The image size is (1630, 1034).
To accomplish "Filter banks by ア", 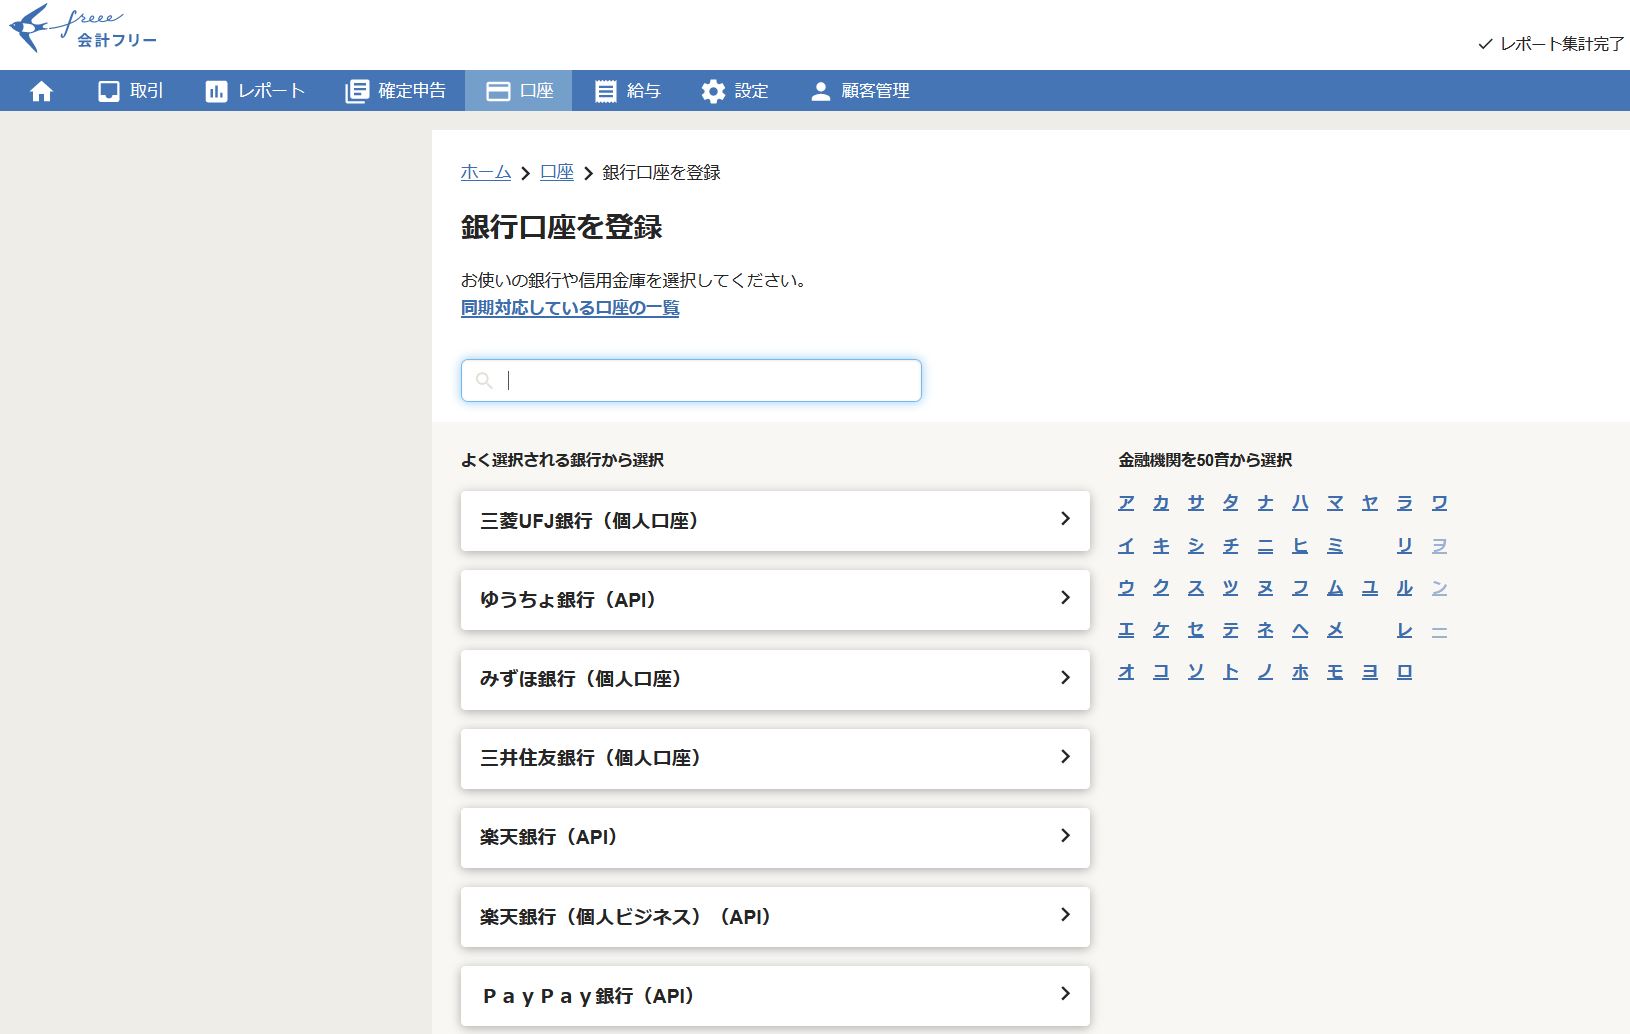I will (1126, 503).
